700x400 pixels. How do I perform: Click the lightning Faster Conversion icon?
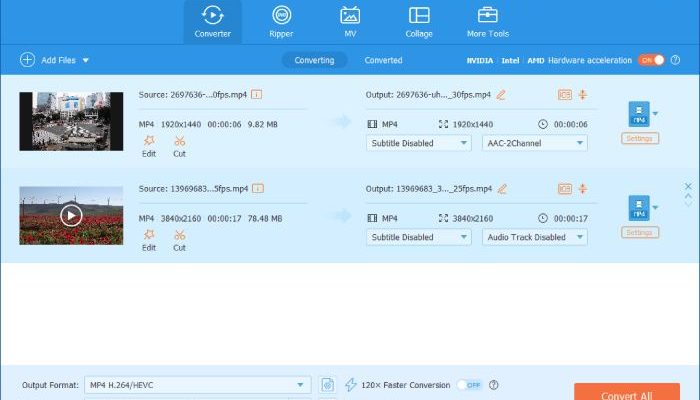point(351,385)
